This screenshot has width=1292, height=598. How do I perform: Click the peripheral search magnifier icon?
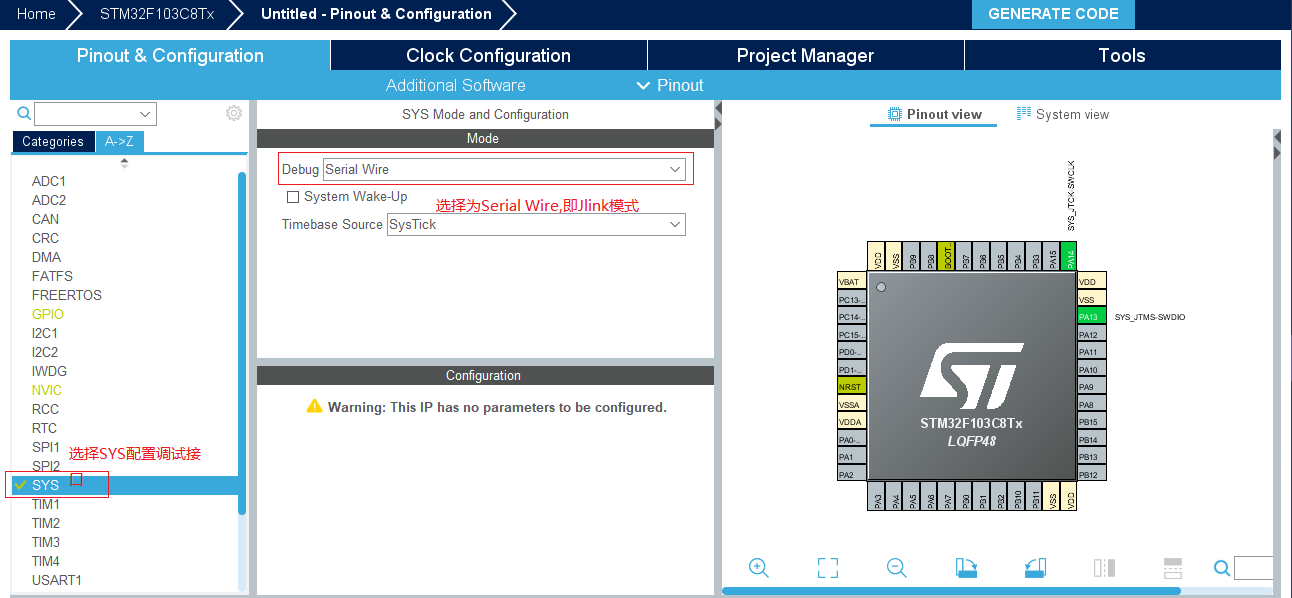(x=24, y=113)
